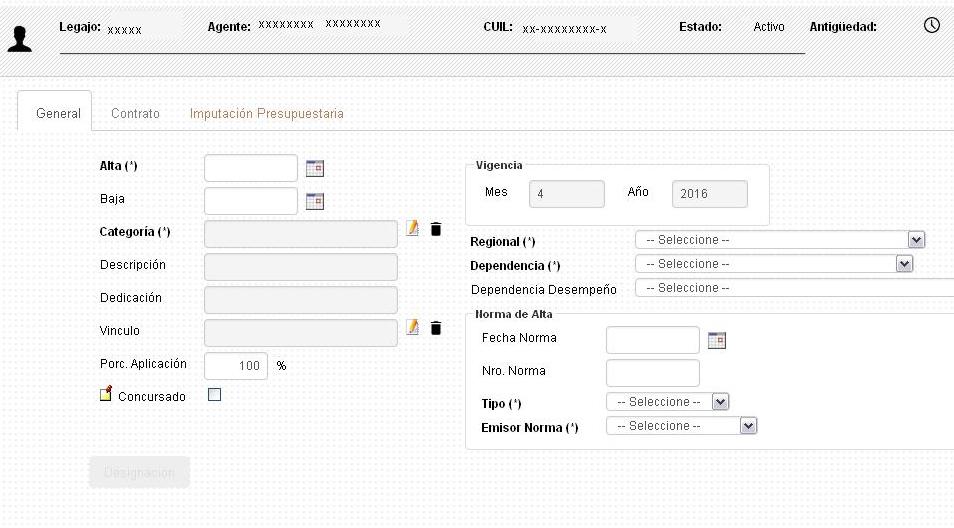This screenshot has height=528, width=954.
Task: Click the Nro. Norma input field
Action: (652, 372)
